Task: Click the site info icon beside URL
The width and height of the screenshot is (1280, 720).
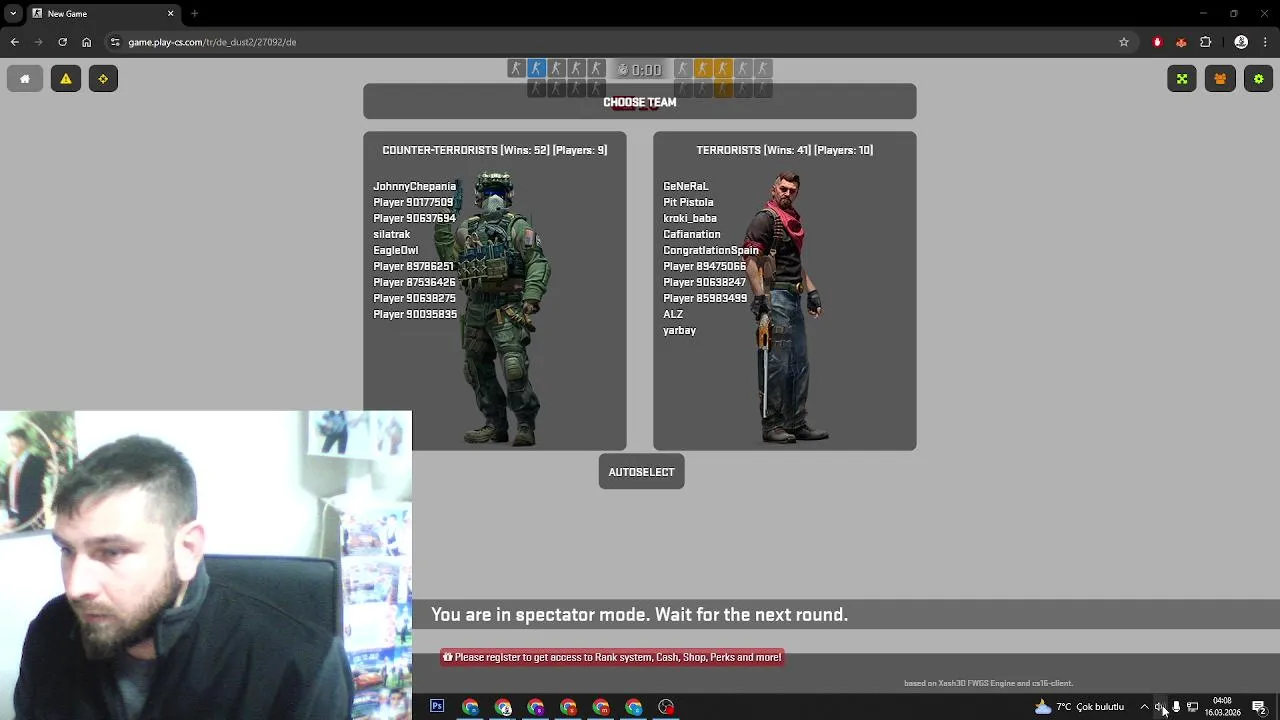Action: click(x=115, y=42)
